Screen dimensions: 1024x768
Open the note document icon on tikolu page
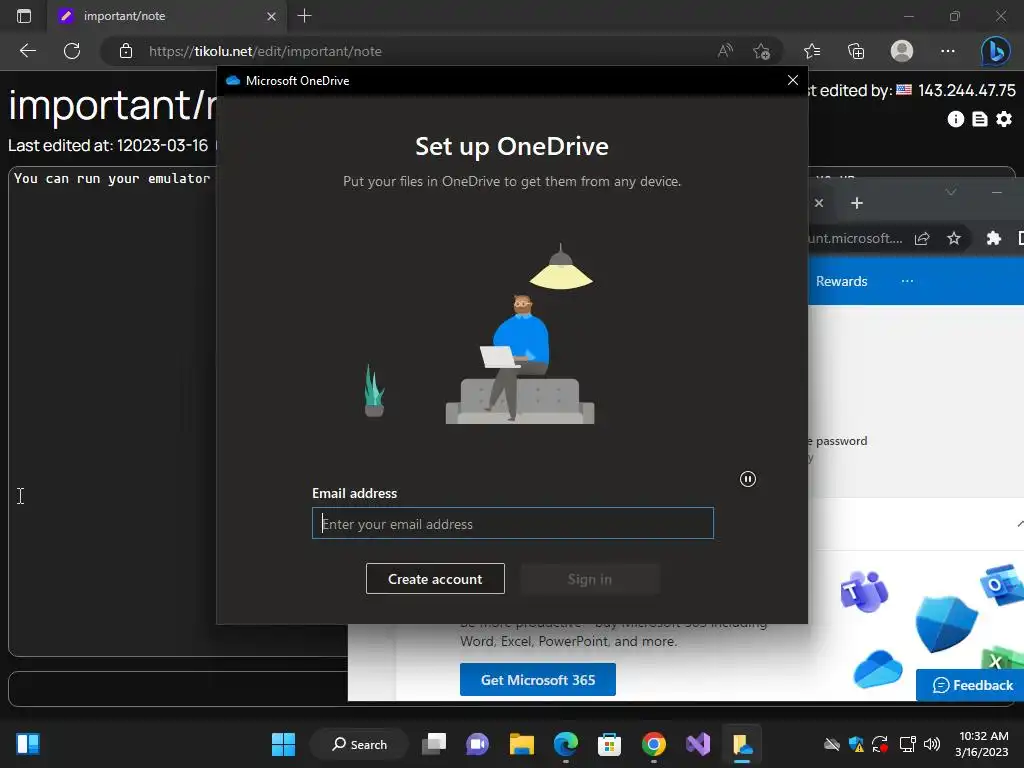pyautogui.click(x=980, y=119)
